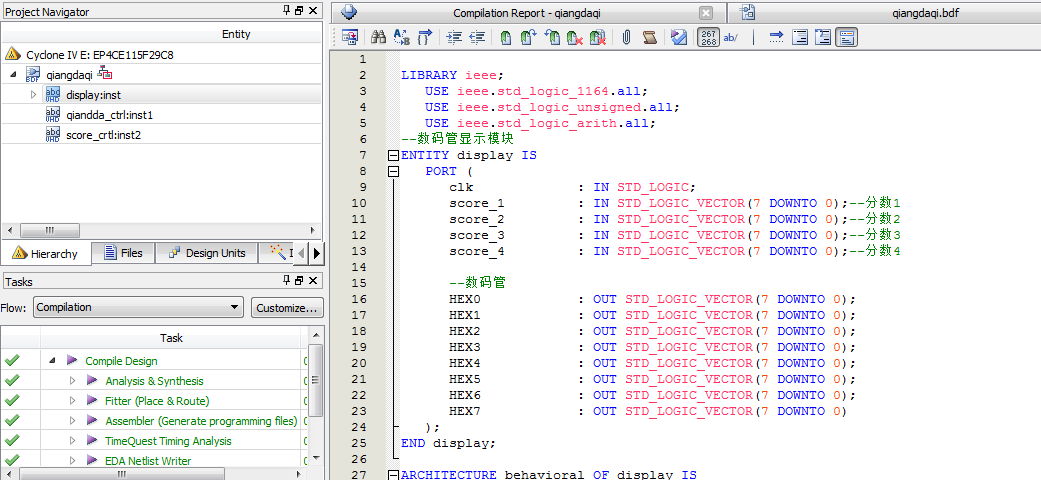Click the Replace text icon in toolbar
Viewport: 1041px width, 480px height.
coord(402,38)
